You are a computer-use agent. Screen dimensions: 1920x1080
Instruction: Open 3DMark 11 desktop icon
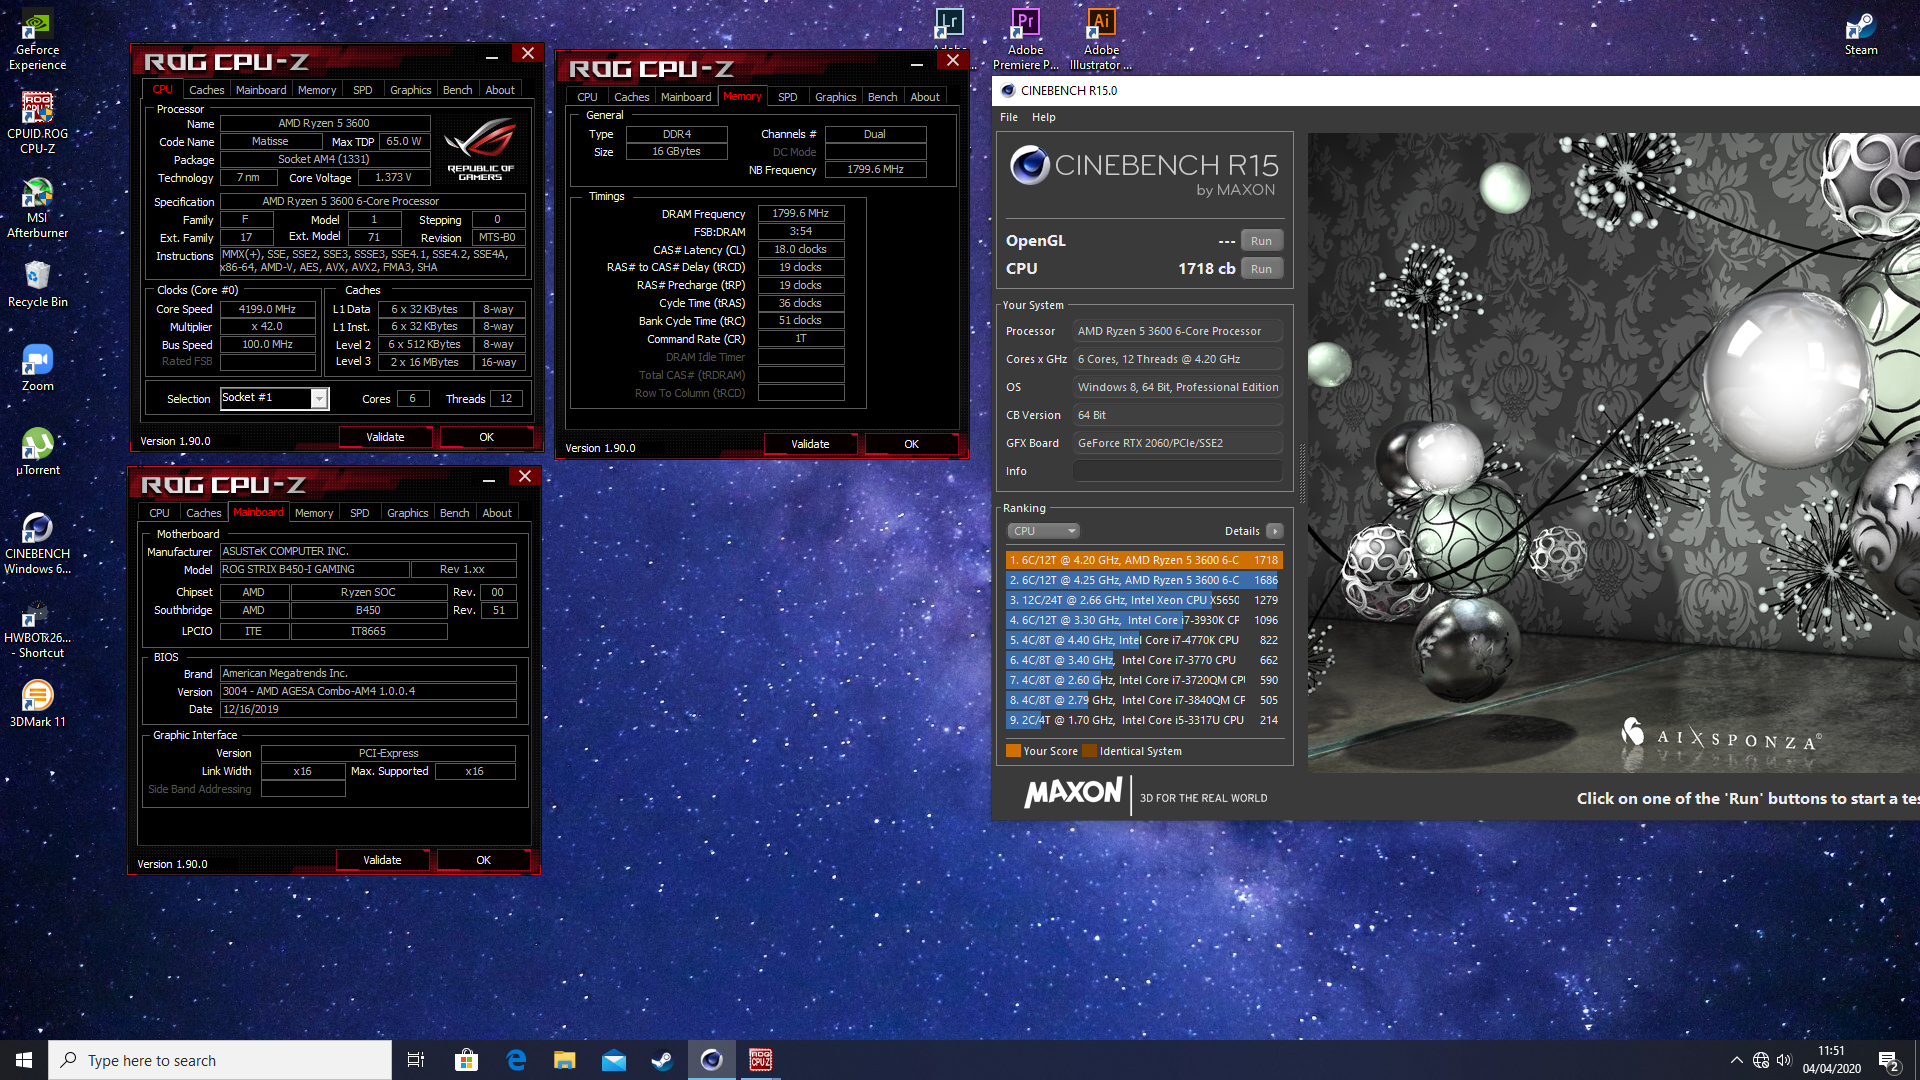coord(37,703)
